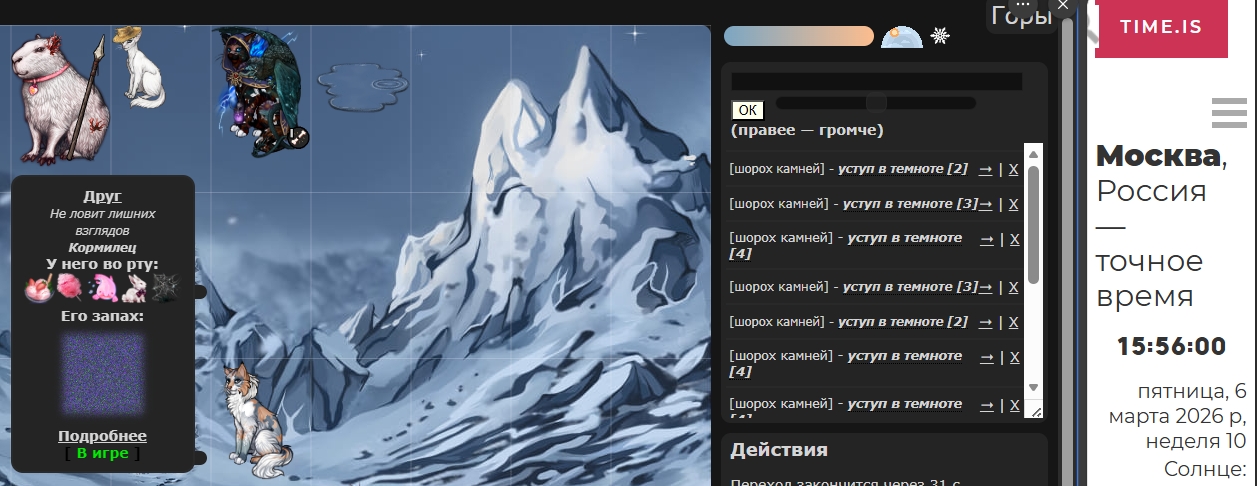This screenshot has width=1257, height=486.
Task: Inspect the cobweb mouth item
Action: (165, 288)
